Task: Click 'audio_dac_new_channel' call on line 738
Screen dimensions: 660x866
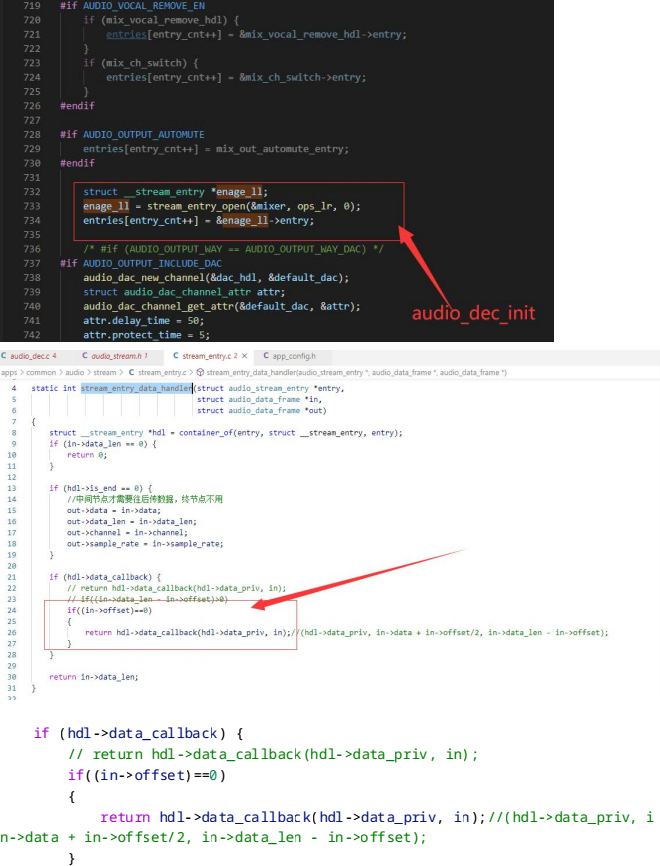Action: [144, 278]
